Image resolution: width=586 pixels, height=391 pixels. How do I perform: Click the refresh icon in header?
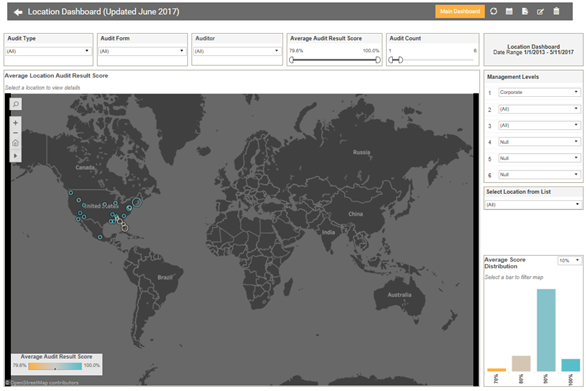(494, 11)
